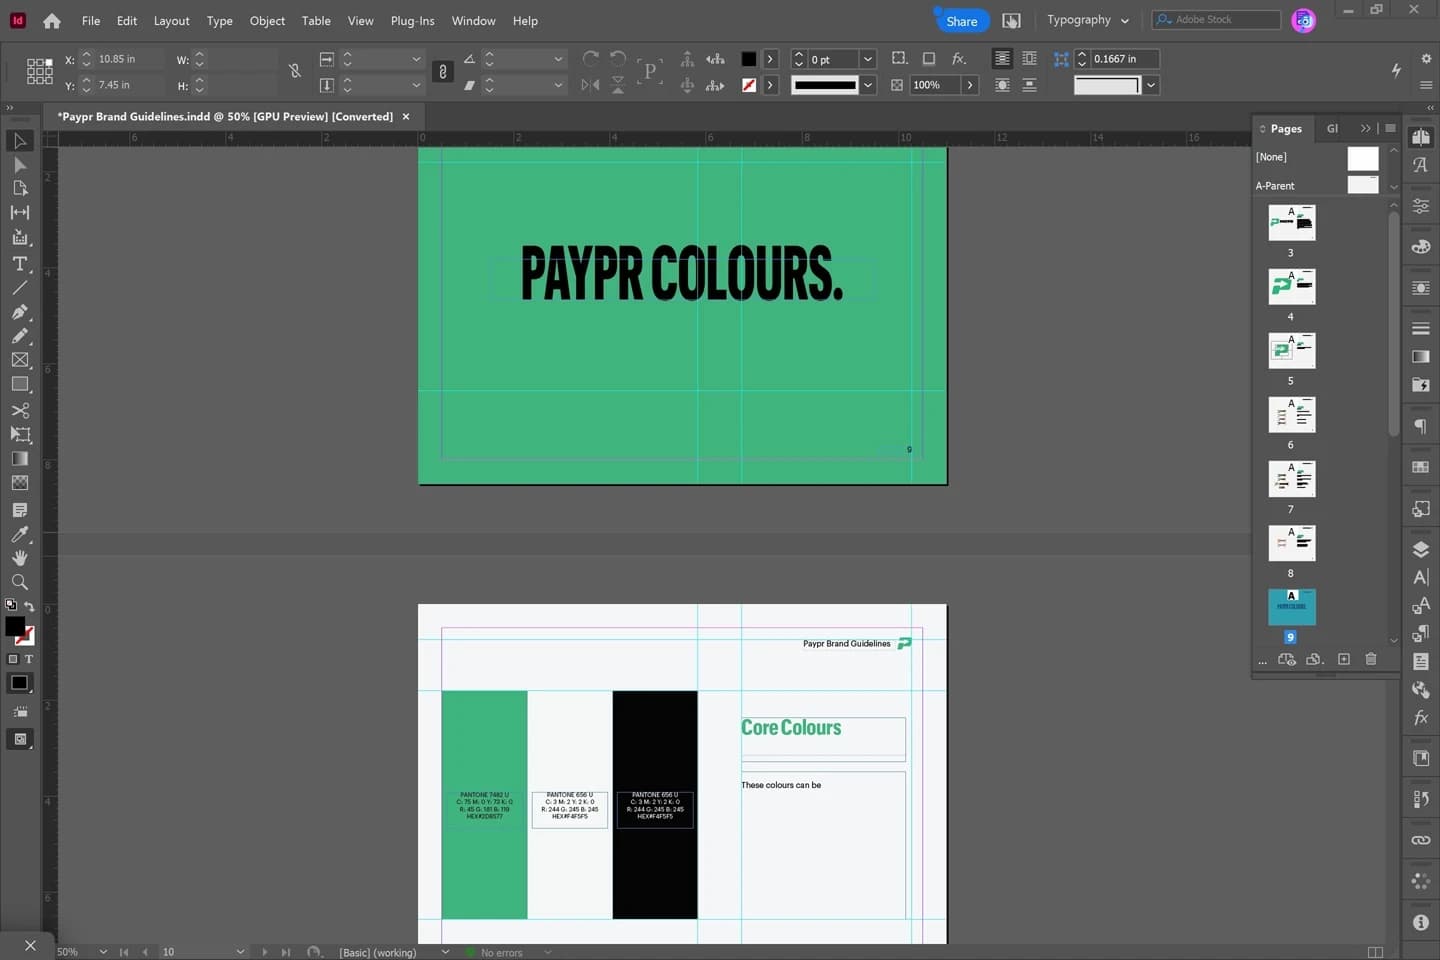Open Pages panel flyout menu
Viewport: 1440px width, 960px height.
pos(1390,128)
